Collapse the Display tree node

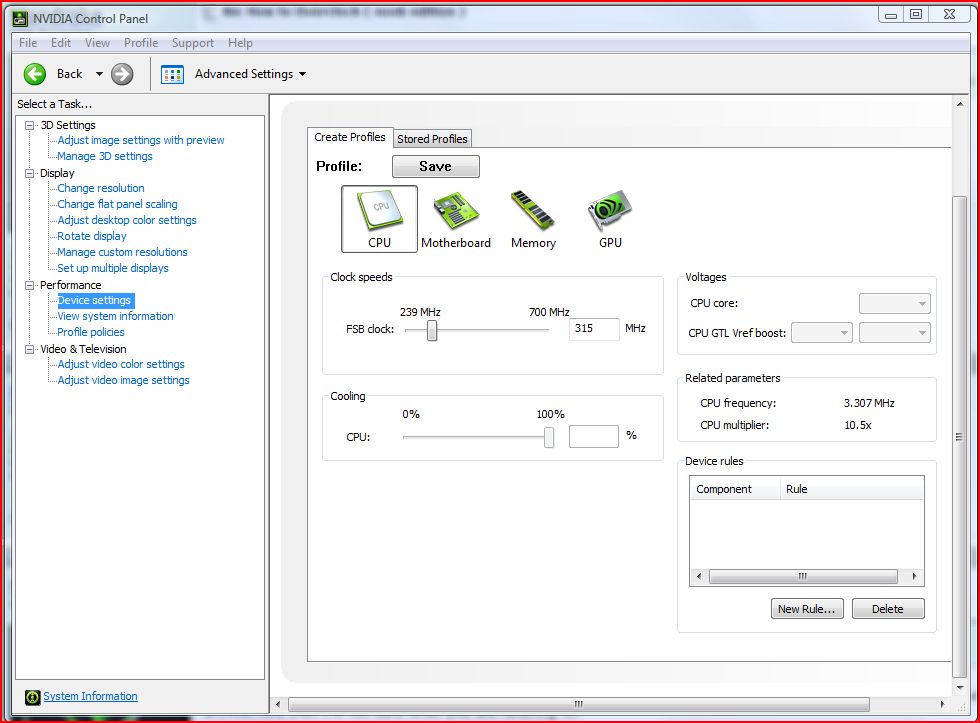(x=29, y=173)
